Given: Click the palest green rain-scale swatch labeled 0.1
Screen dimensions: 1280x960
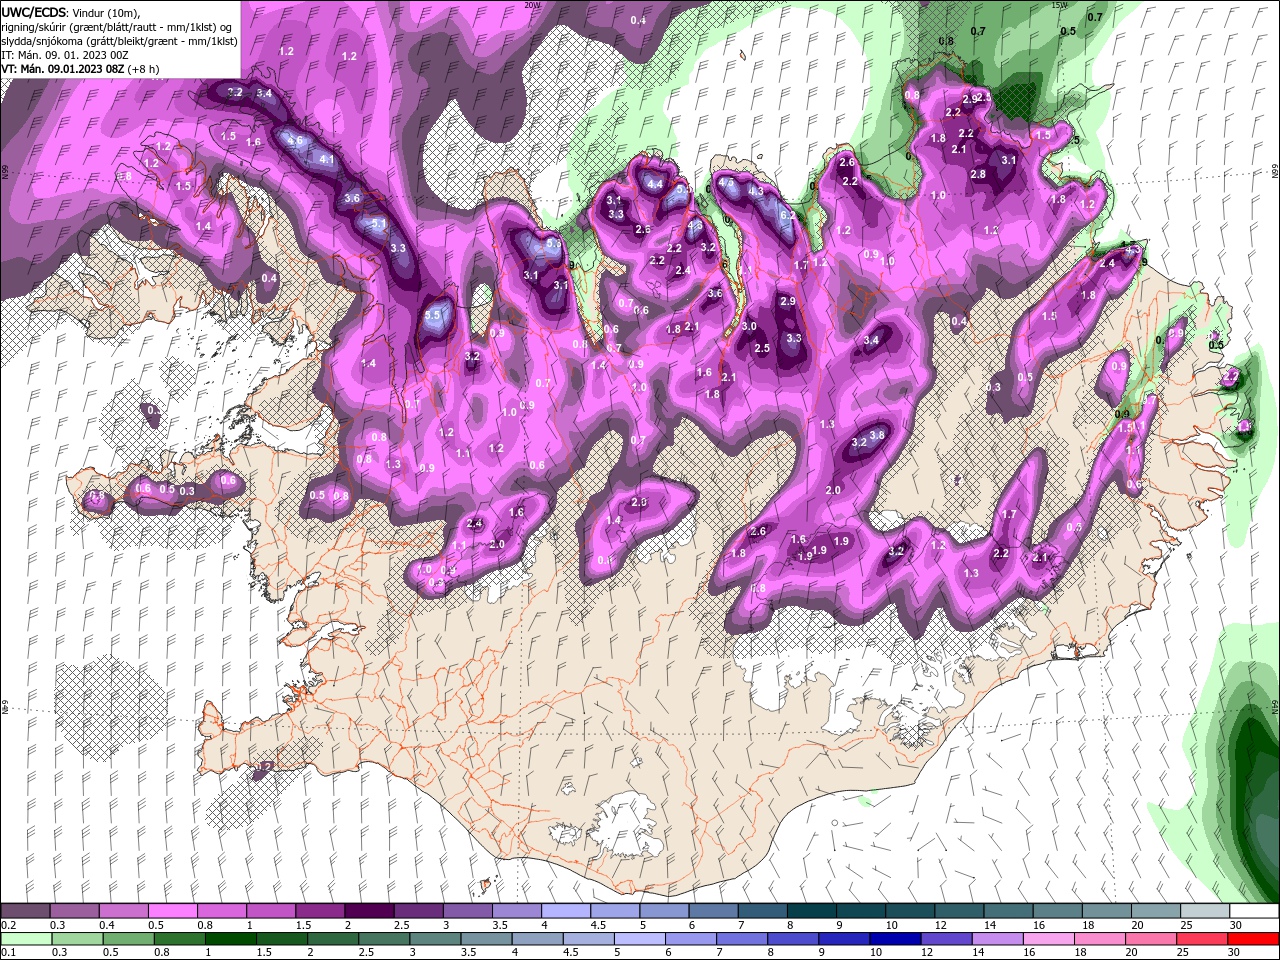Looking at the screenshot, I should (26, 938).
